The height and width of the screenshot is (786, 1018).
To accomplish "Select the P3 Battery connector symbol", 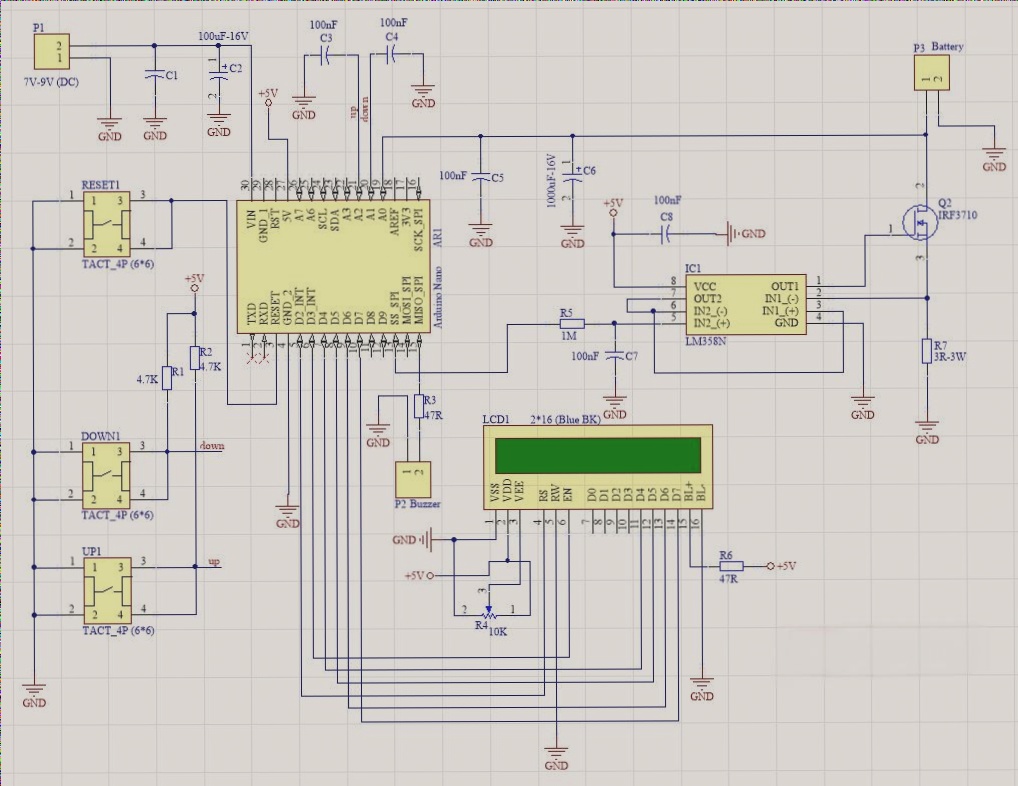I will pyautogui.click(x=931, y=72).
